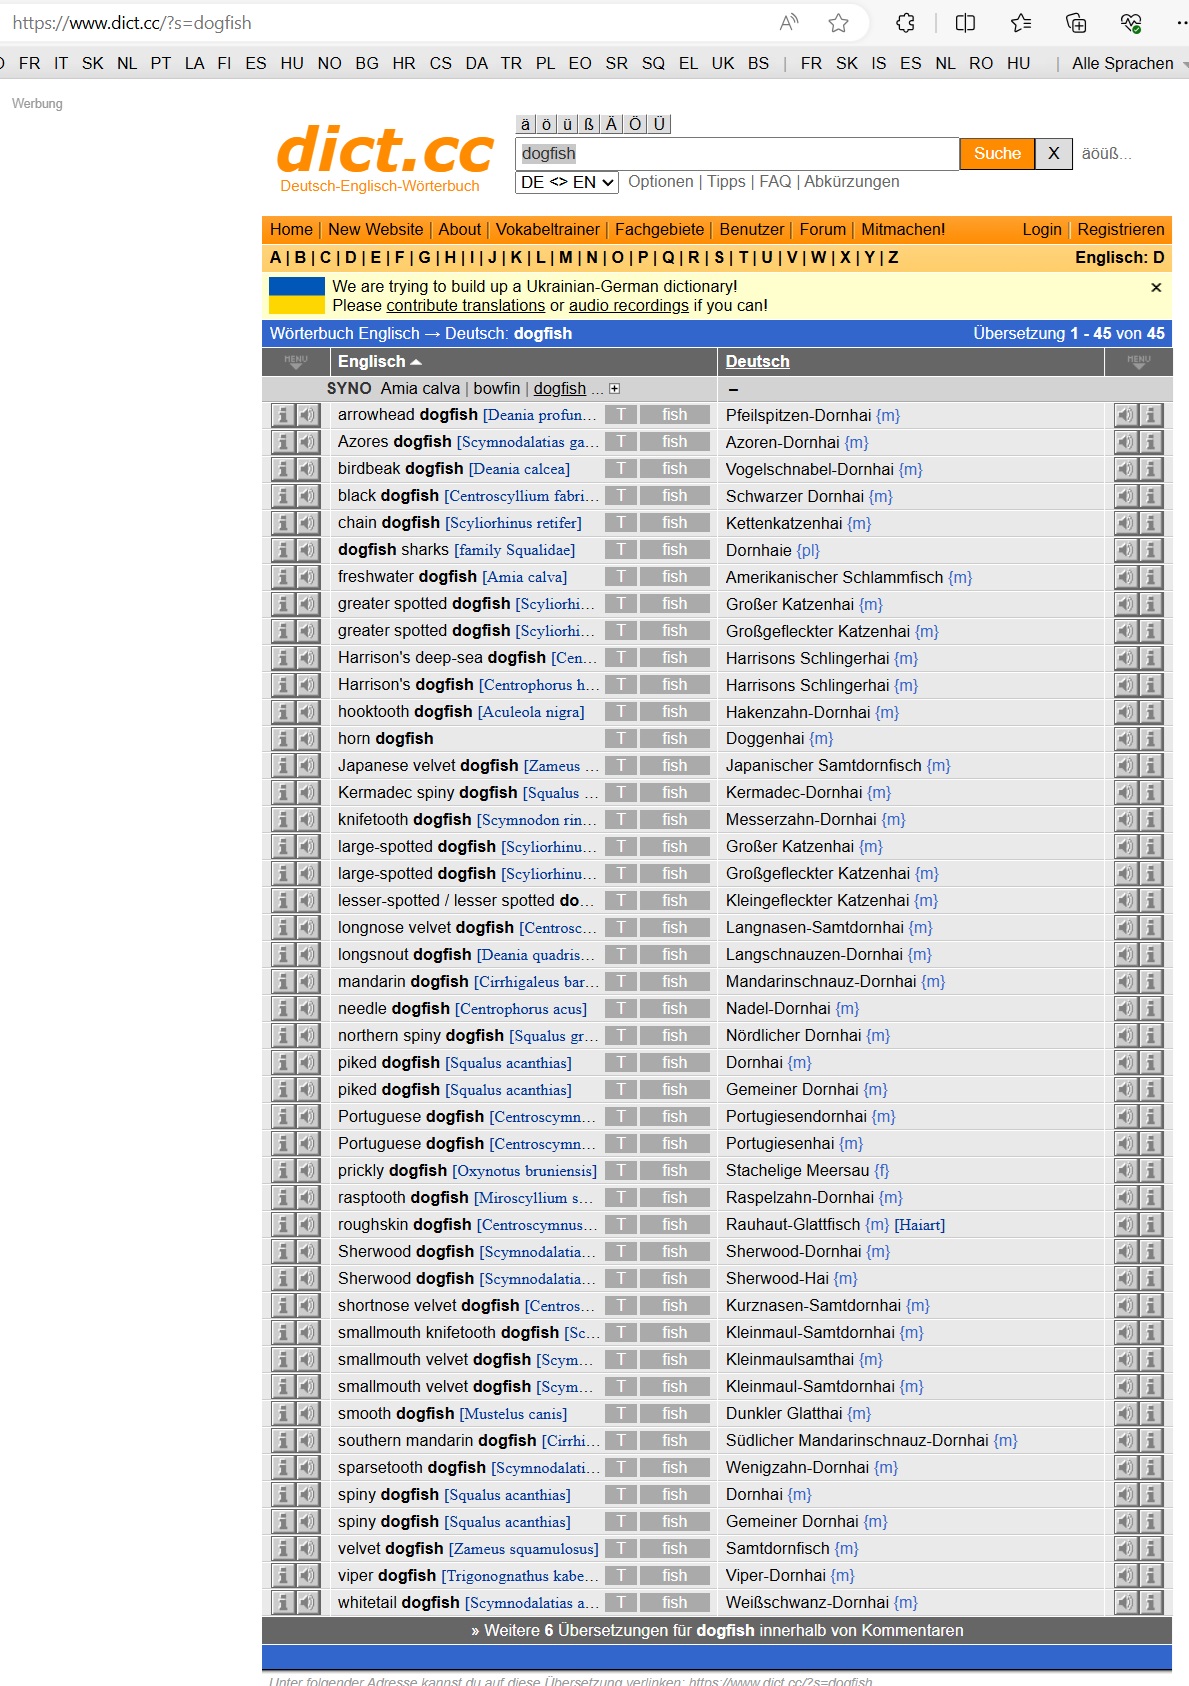Open the Vokabeltrainer menu item
The height and width of the screenshot is (1686, 1189).
(x=547, y=230)
